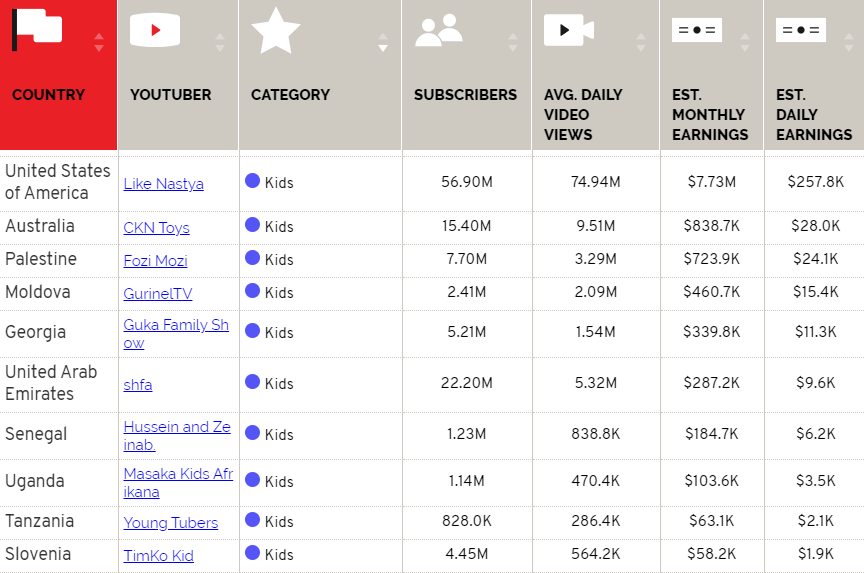Click the $1.9K daily earnings value

(x=816, y=554)
